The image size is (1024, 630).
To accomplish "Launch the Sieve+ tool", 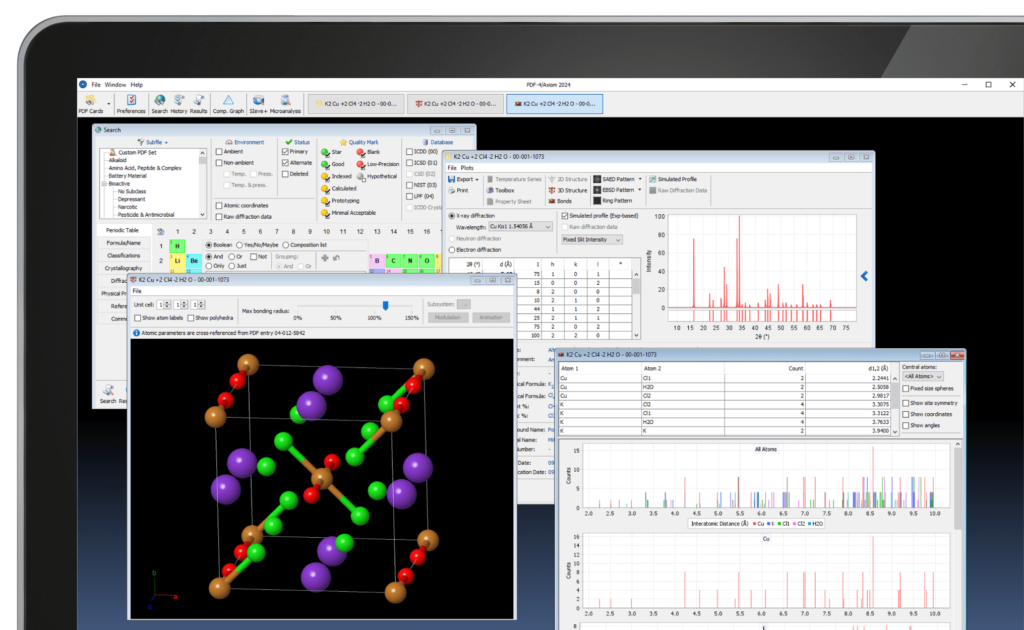I will pos(259,103).
